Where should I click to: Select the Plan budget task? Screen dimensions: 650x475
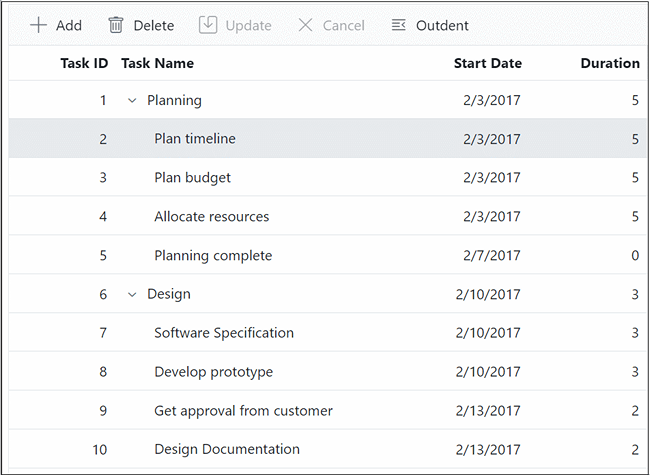coord(192,178)
